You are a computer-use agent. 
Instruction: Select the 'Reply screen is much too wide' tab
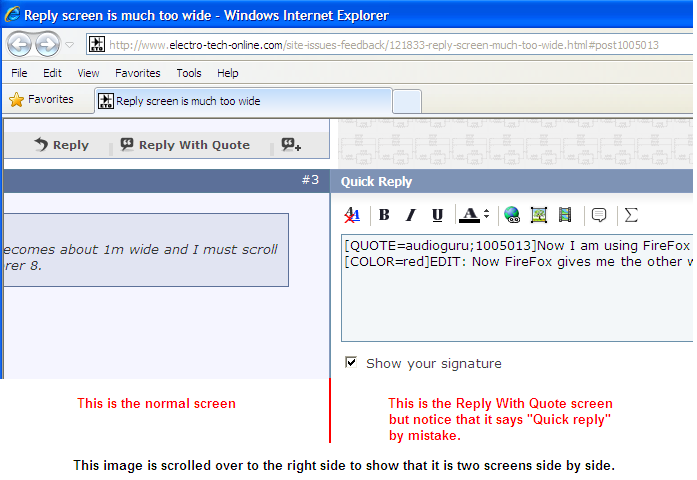[244, 101]
